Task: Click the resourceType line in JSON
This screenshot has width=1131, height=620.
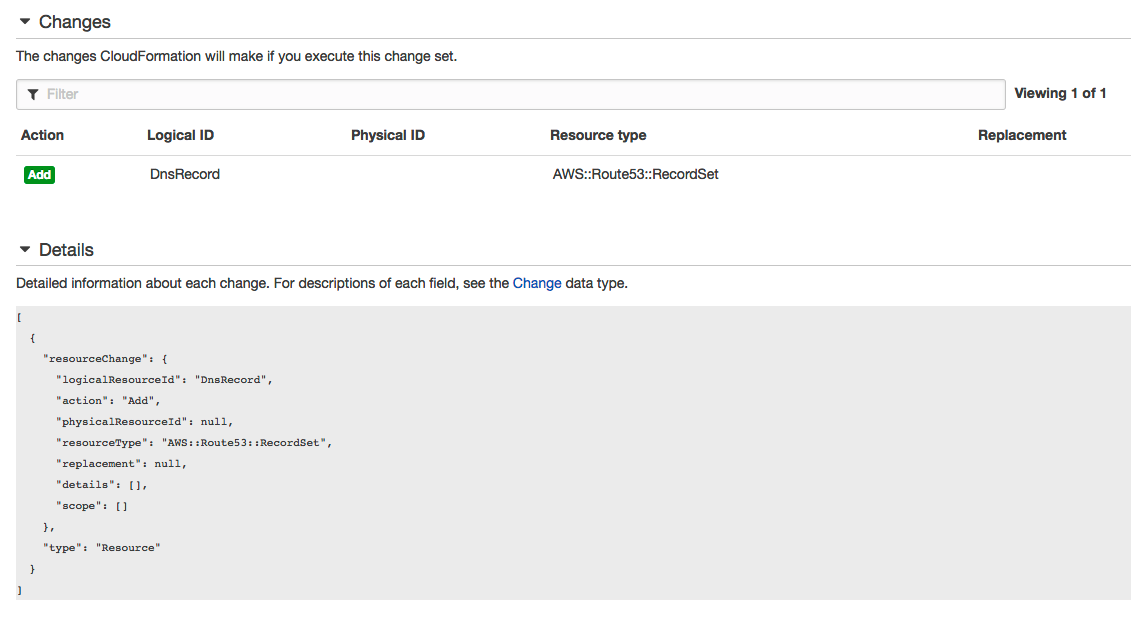Action: pyautogui.click(x=194, y=443)
